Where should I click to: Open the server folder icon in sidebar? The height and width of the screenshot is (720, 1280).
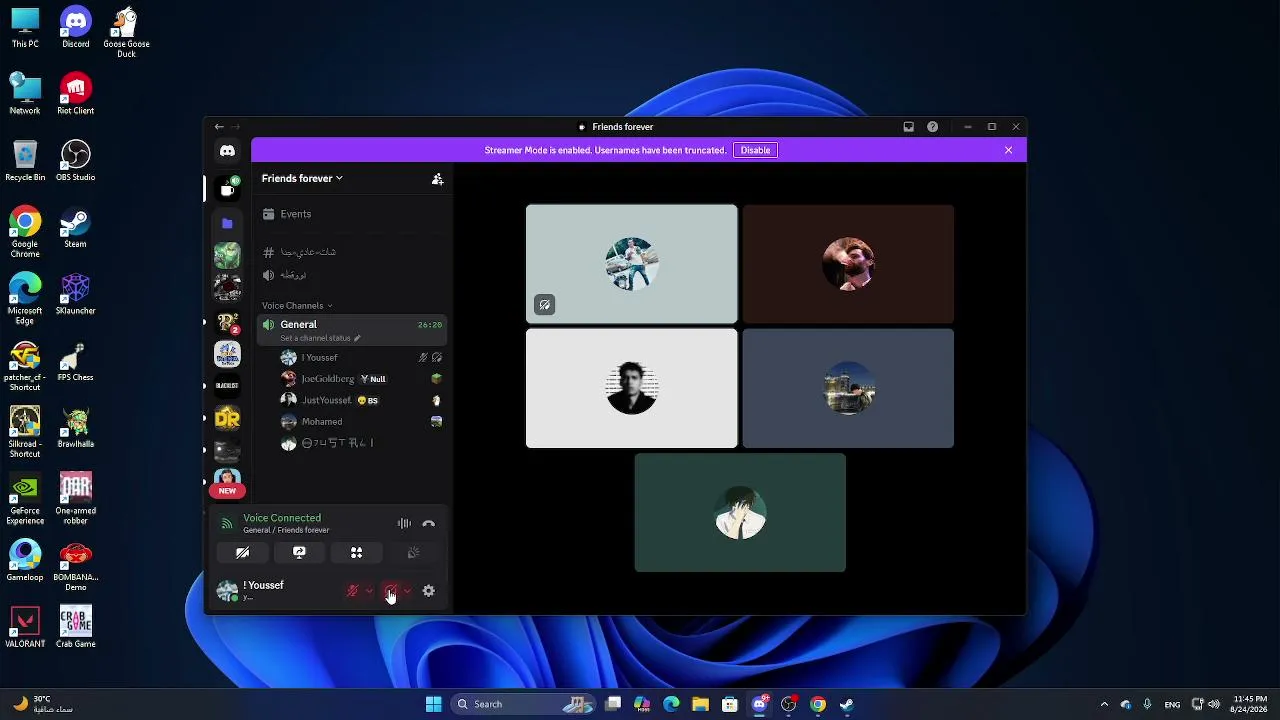point(227,223)
